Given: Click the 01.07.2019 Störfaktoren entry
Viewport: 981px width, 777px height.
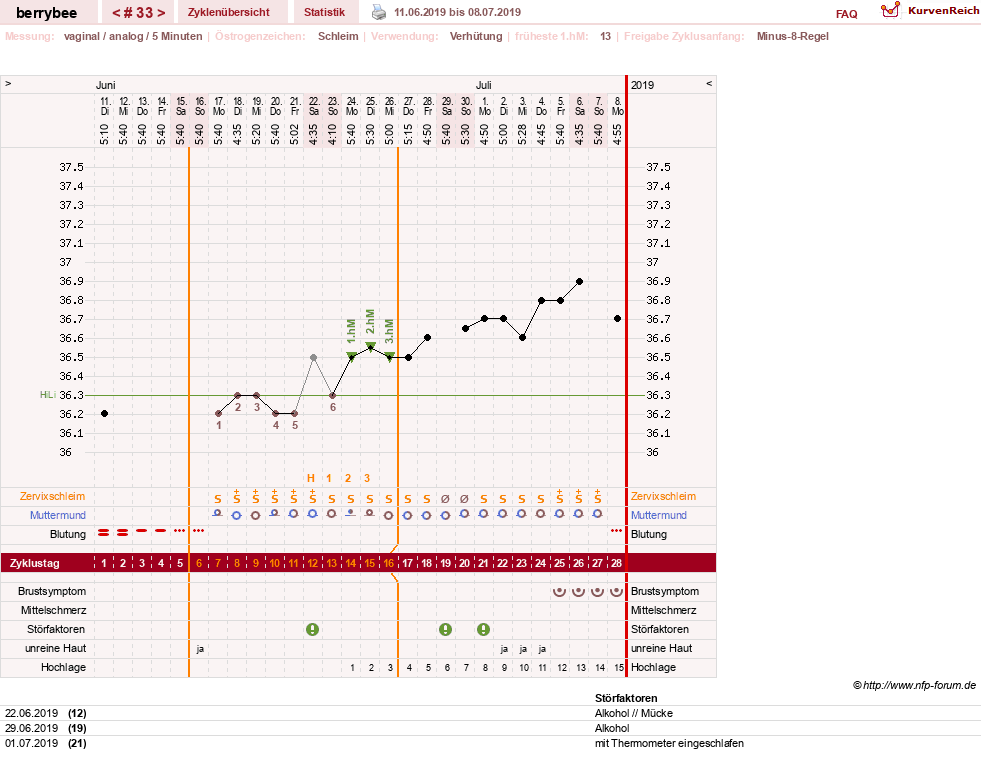Looking at the screenshot, I should point(46,743).
